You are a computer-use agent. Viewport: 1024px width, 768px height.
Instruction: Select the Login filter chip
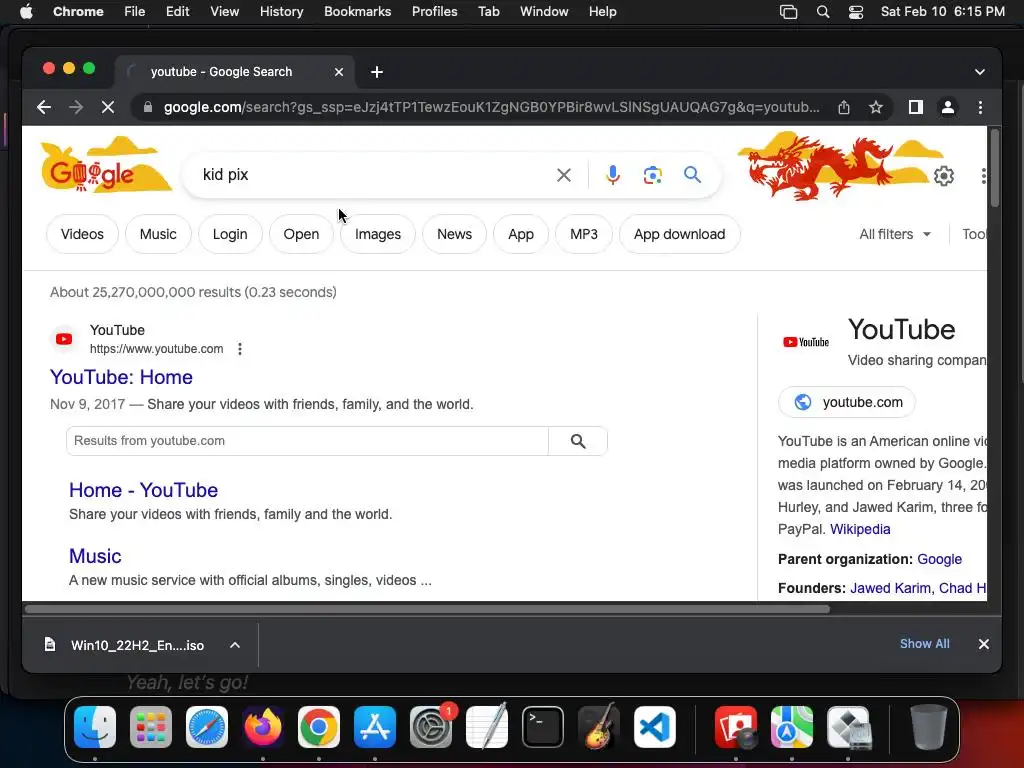pyautogui.click(x=230, y=234)
